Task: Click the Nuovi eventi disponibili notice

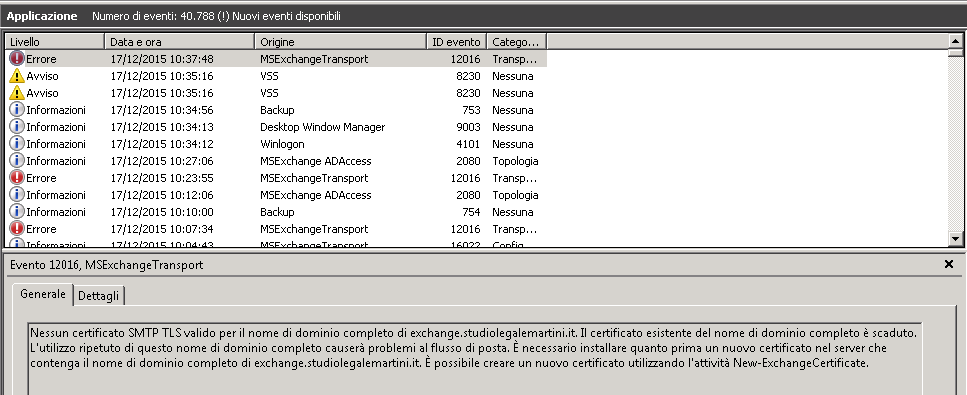Action: pyautogui.click(x=286, y=17)
